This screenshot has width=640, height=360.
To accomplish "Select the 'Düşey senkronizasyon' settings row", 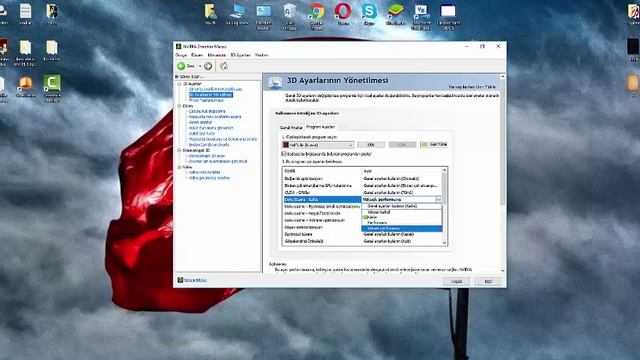I will (x=364, y=227).
